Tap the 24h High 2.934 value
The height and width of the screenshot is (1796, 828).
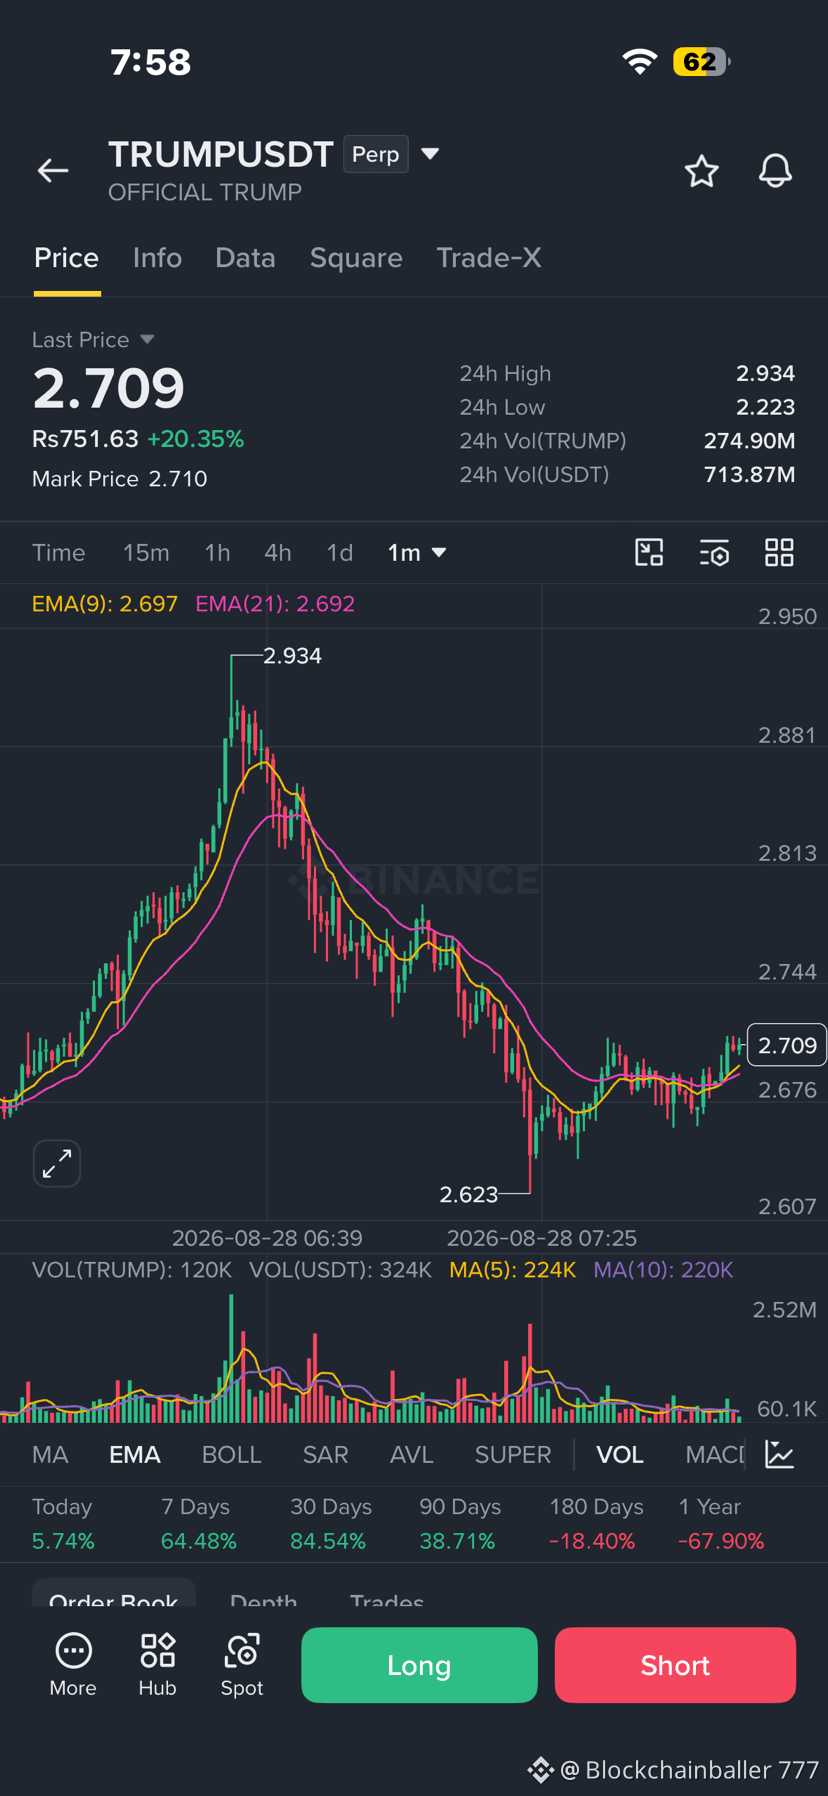point(765,373)
